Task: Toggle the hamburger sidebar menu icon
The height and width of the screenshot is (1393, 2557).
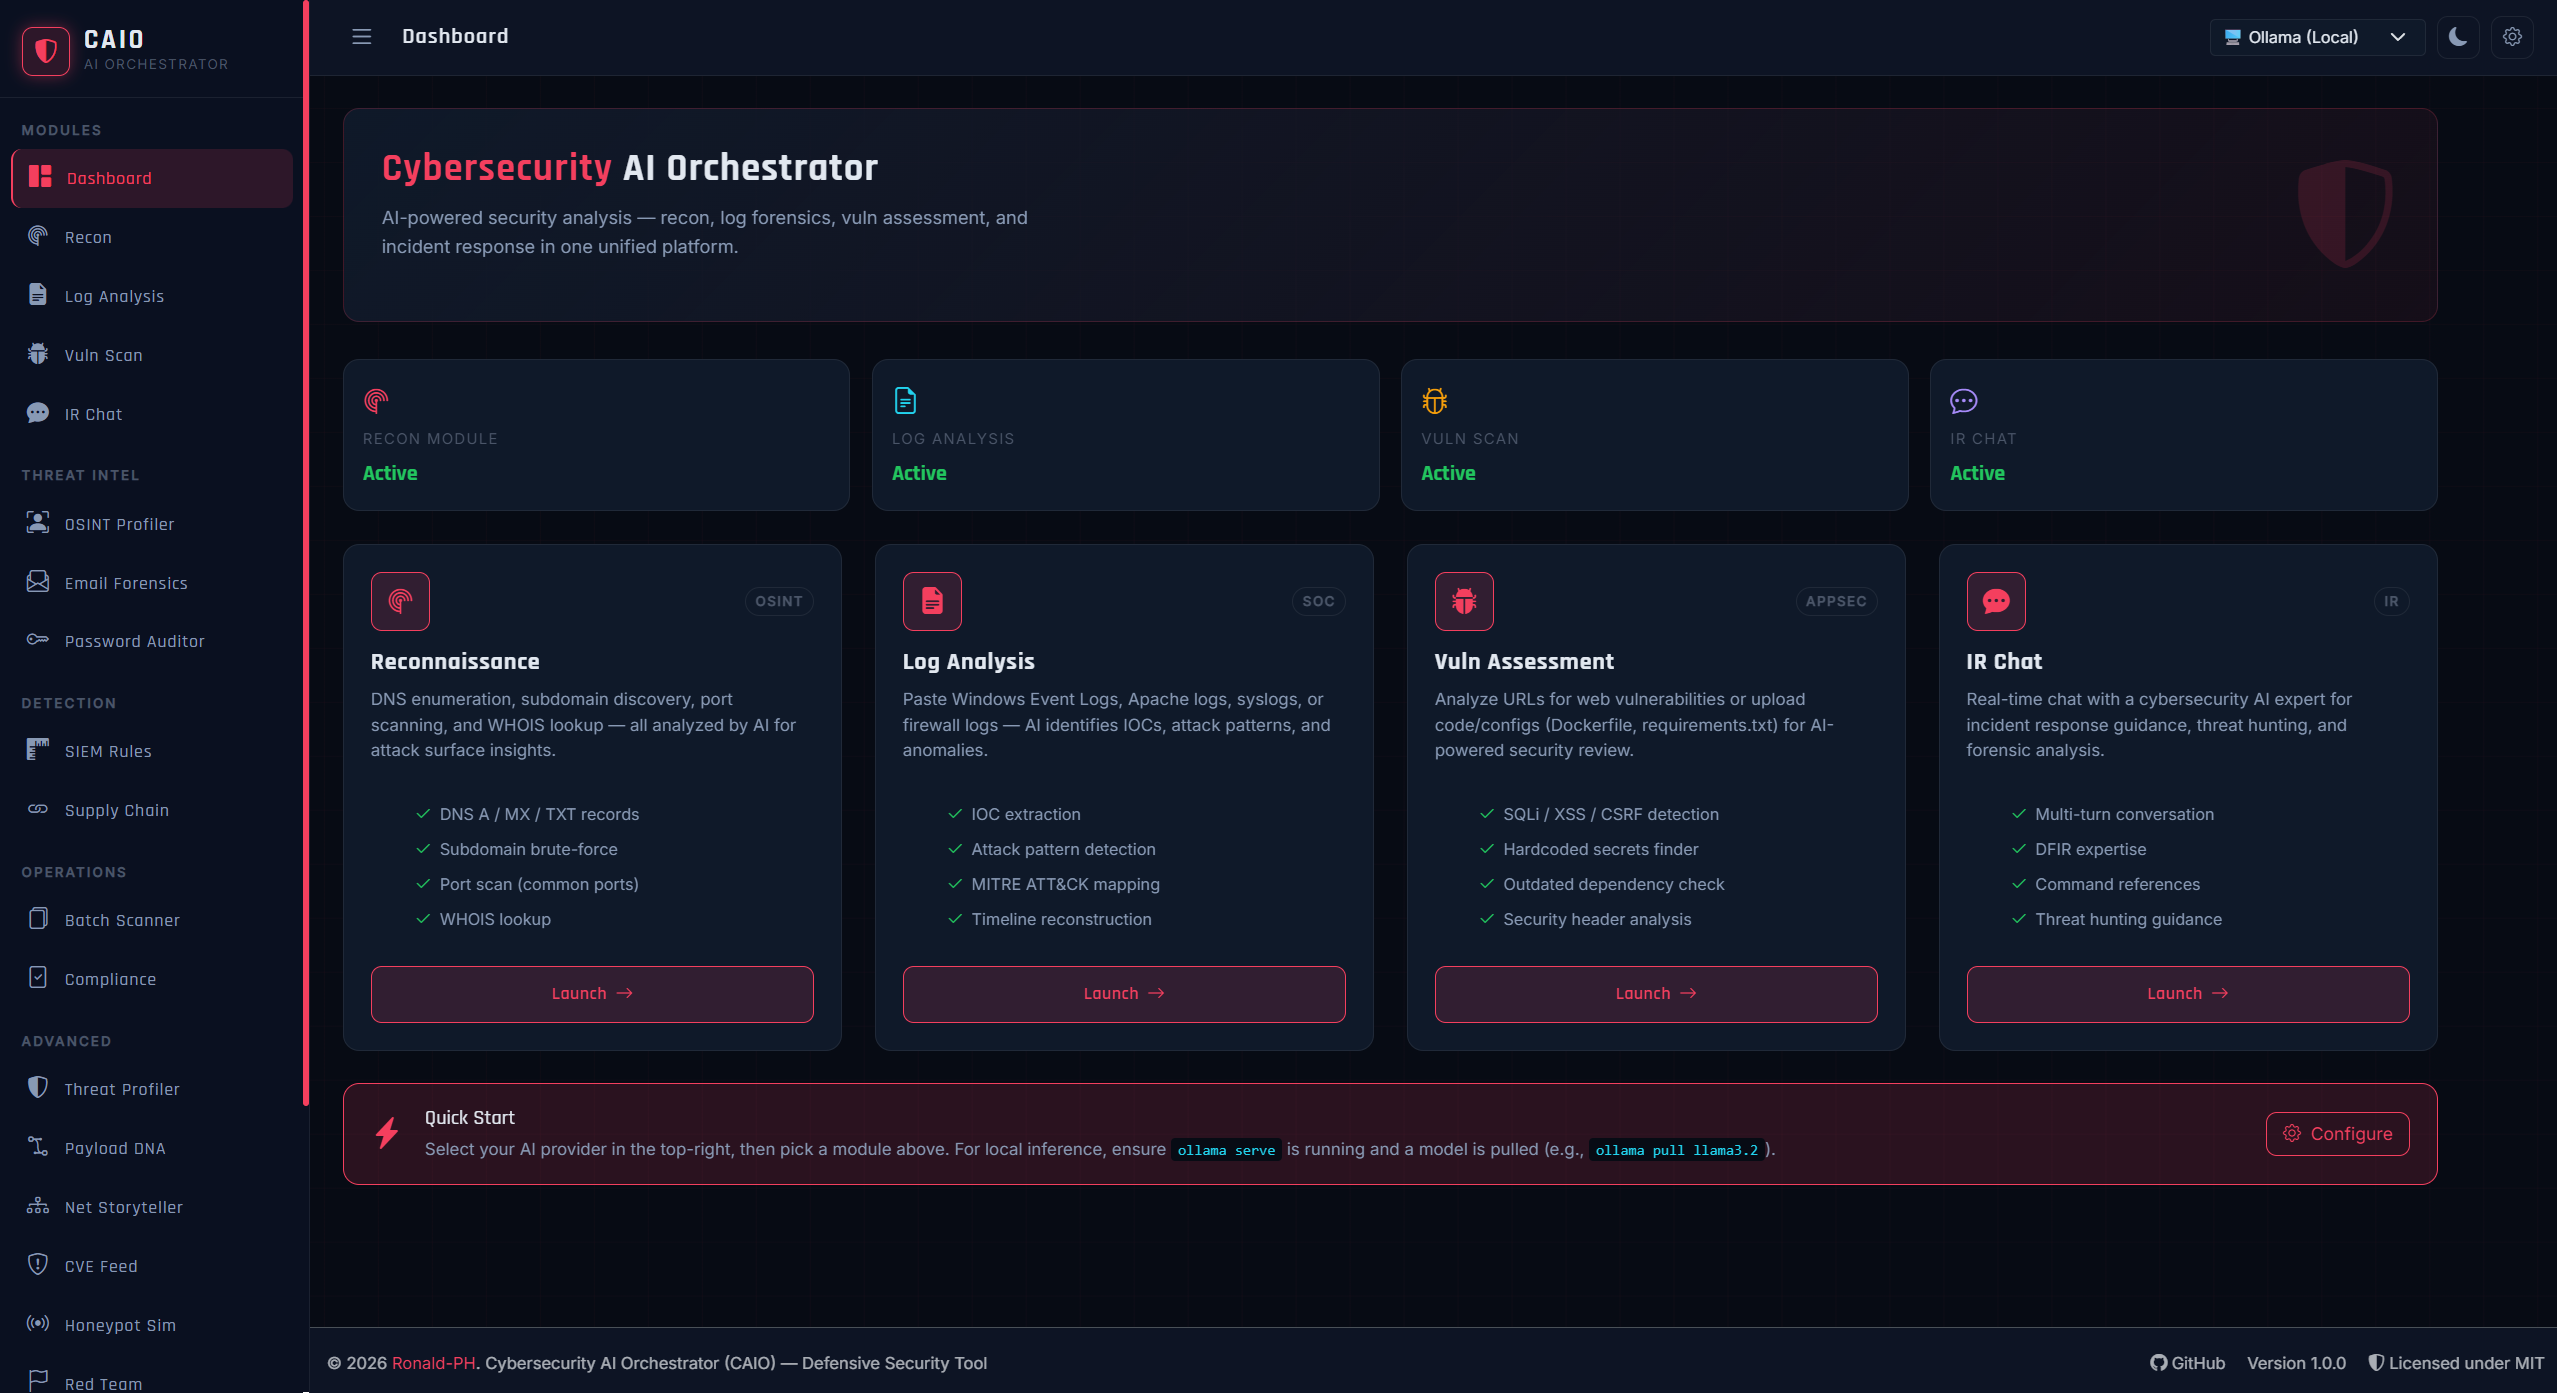Action: pyautogui.click(x=362, y=37)
